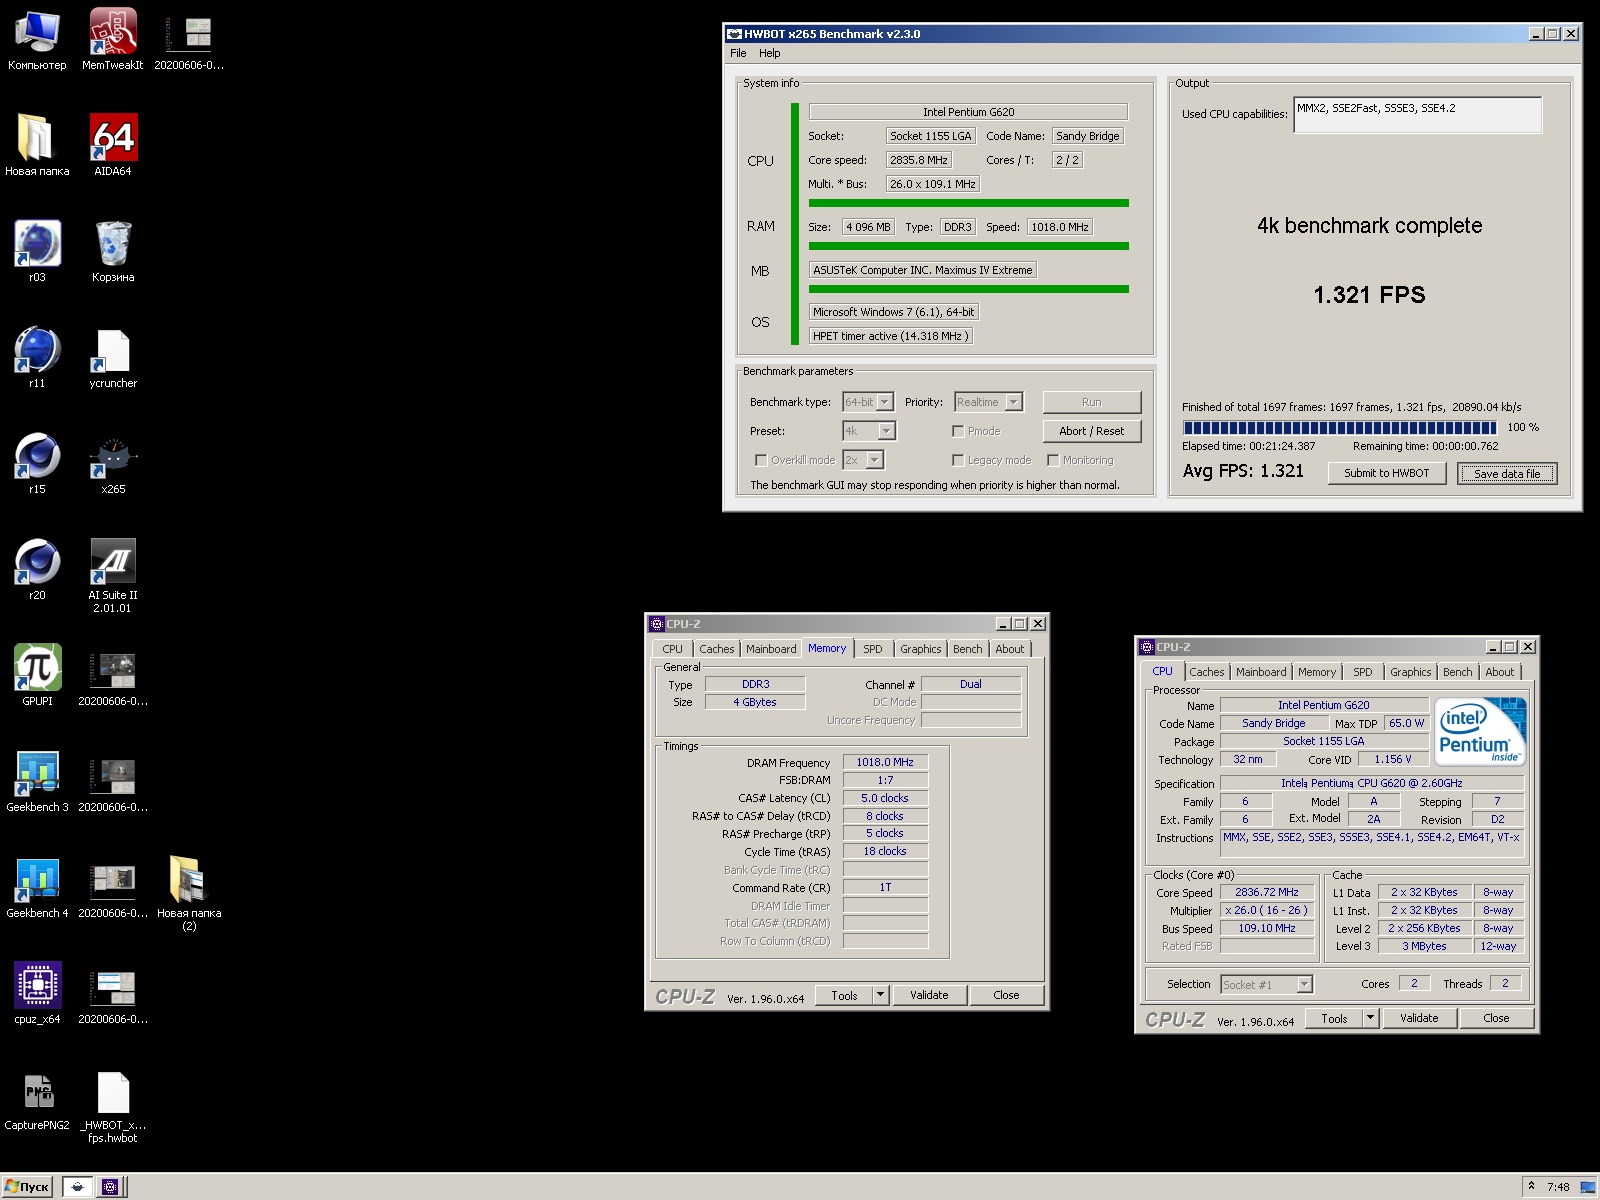Select the r03 desktop shortcut
This screenshot has width=1600, height=1200.
37,252
